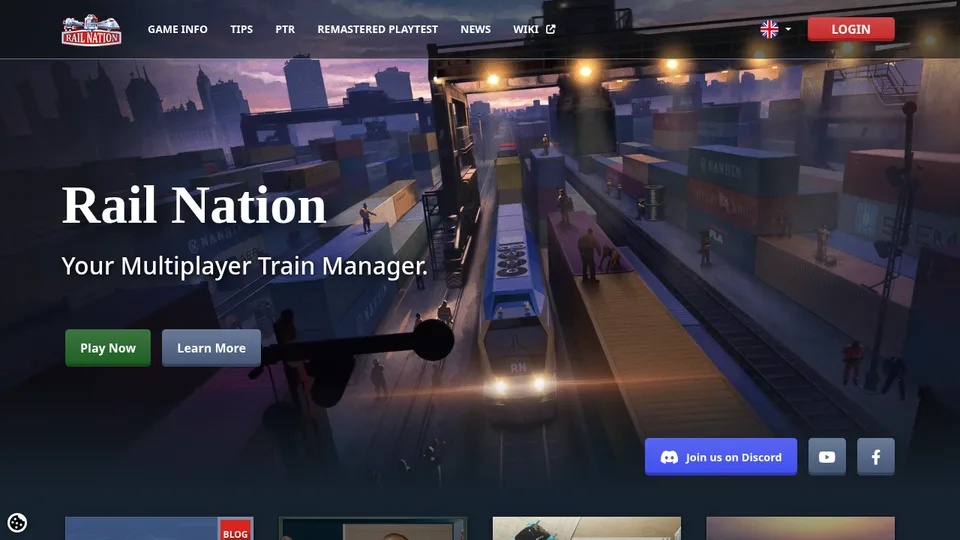Open the external WIKI link
The width and height of the screenshot is (960, 540).
click(x=534, y=29)
